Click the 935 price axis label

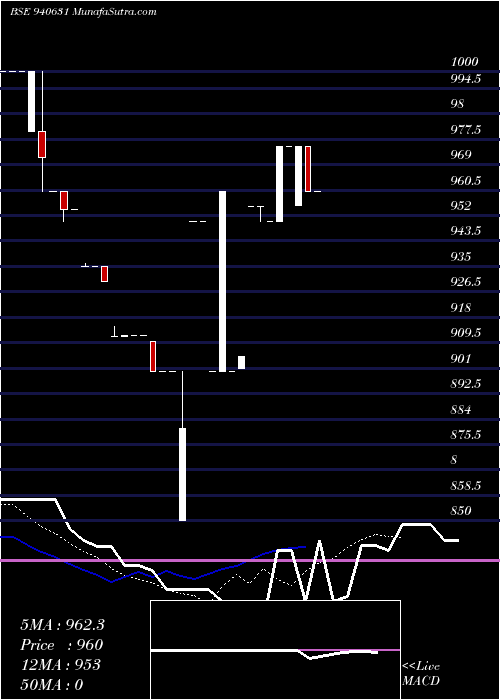pyautogui.click(x=461, y=257)
